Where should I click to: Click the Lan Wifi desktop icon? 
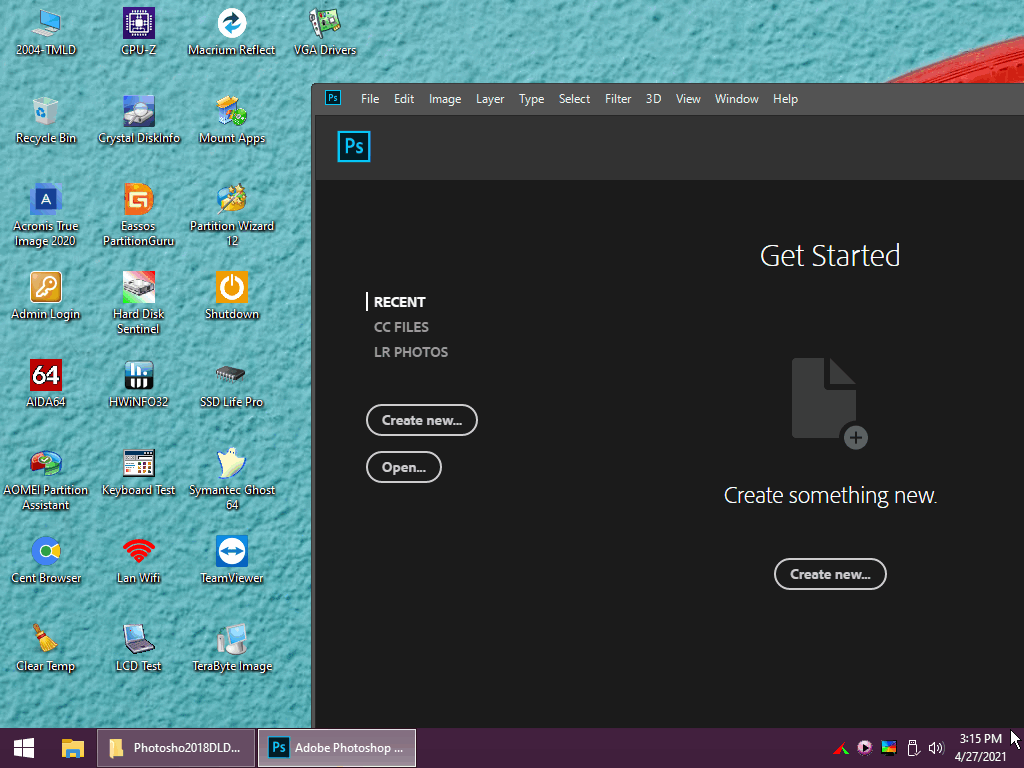click(138, 560)
